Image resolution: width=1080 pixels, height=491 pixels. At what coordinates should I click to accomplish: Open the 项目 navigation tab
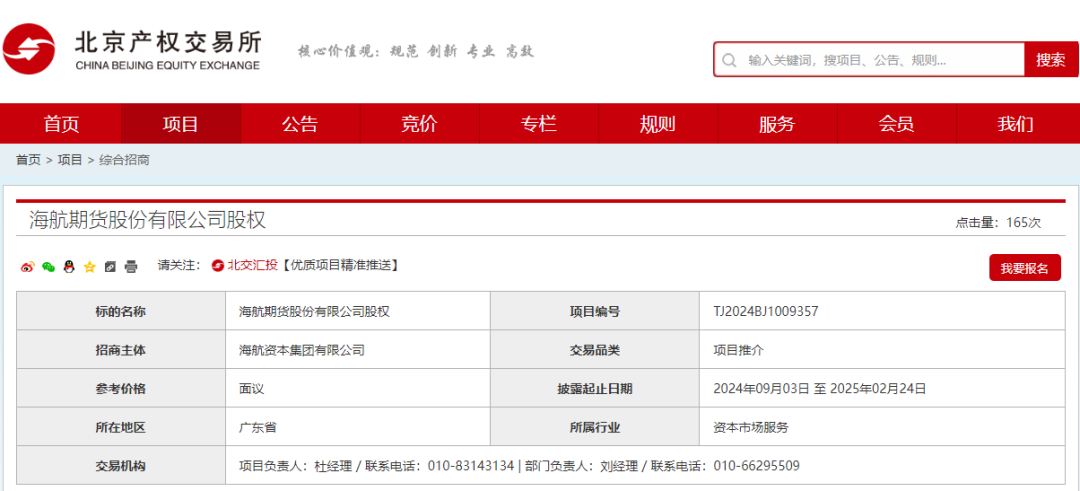[x=181, y=124]
